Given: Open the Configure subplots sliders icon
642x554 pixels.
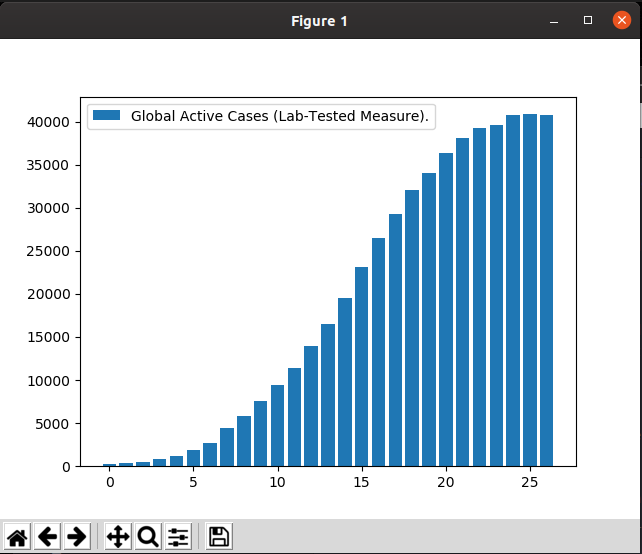Looking at the screenshot, I should pos(178,536).
